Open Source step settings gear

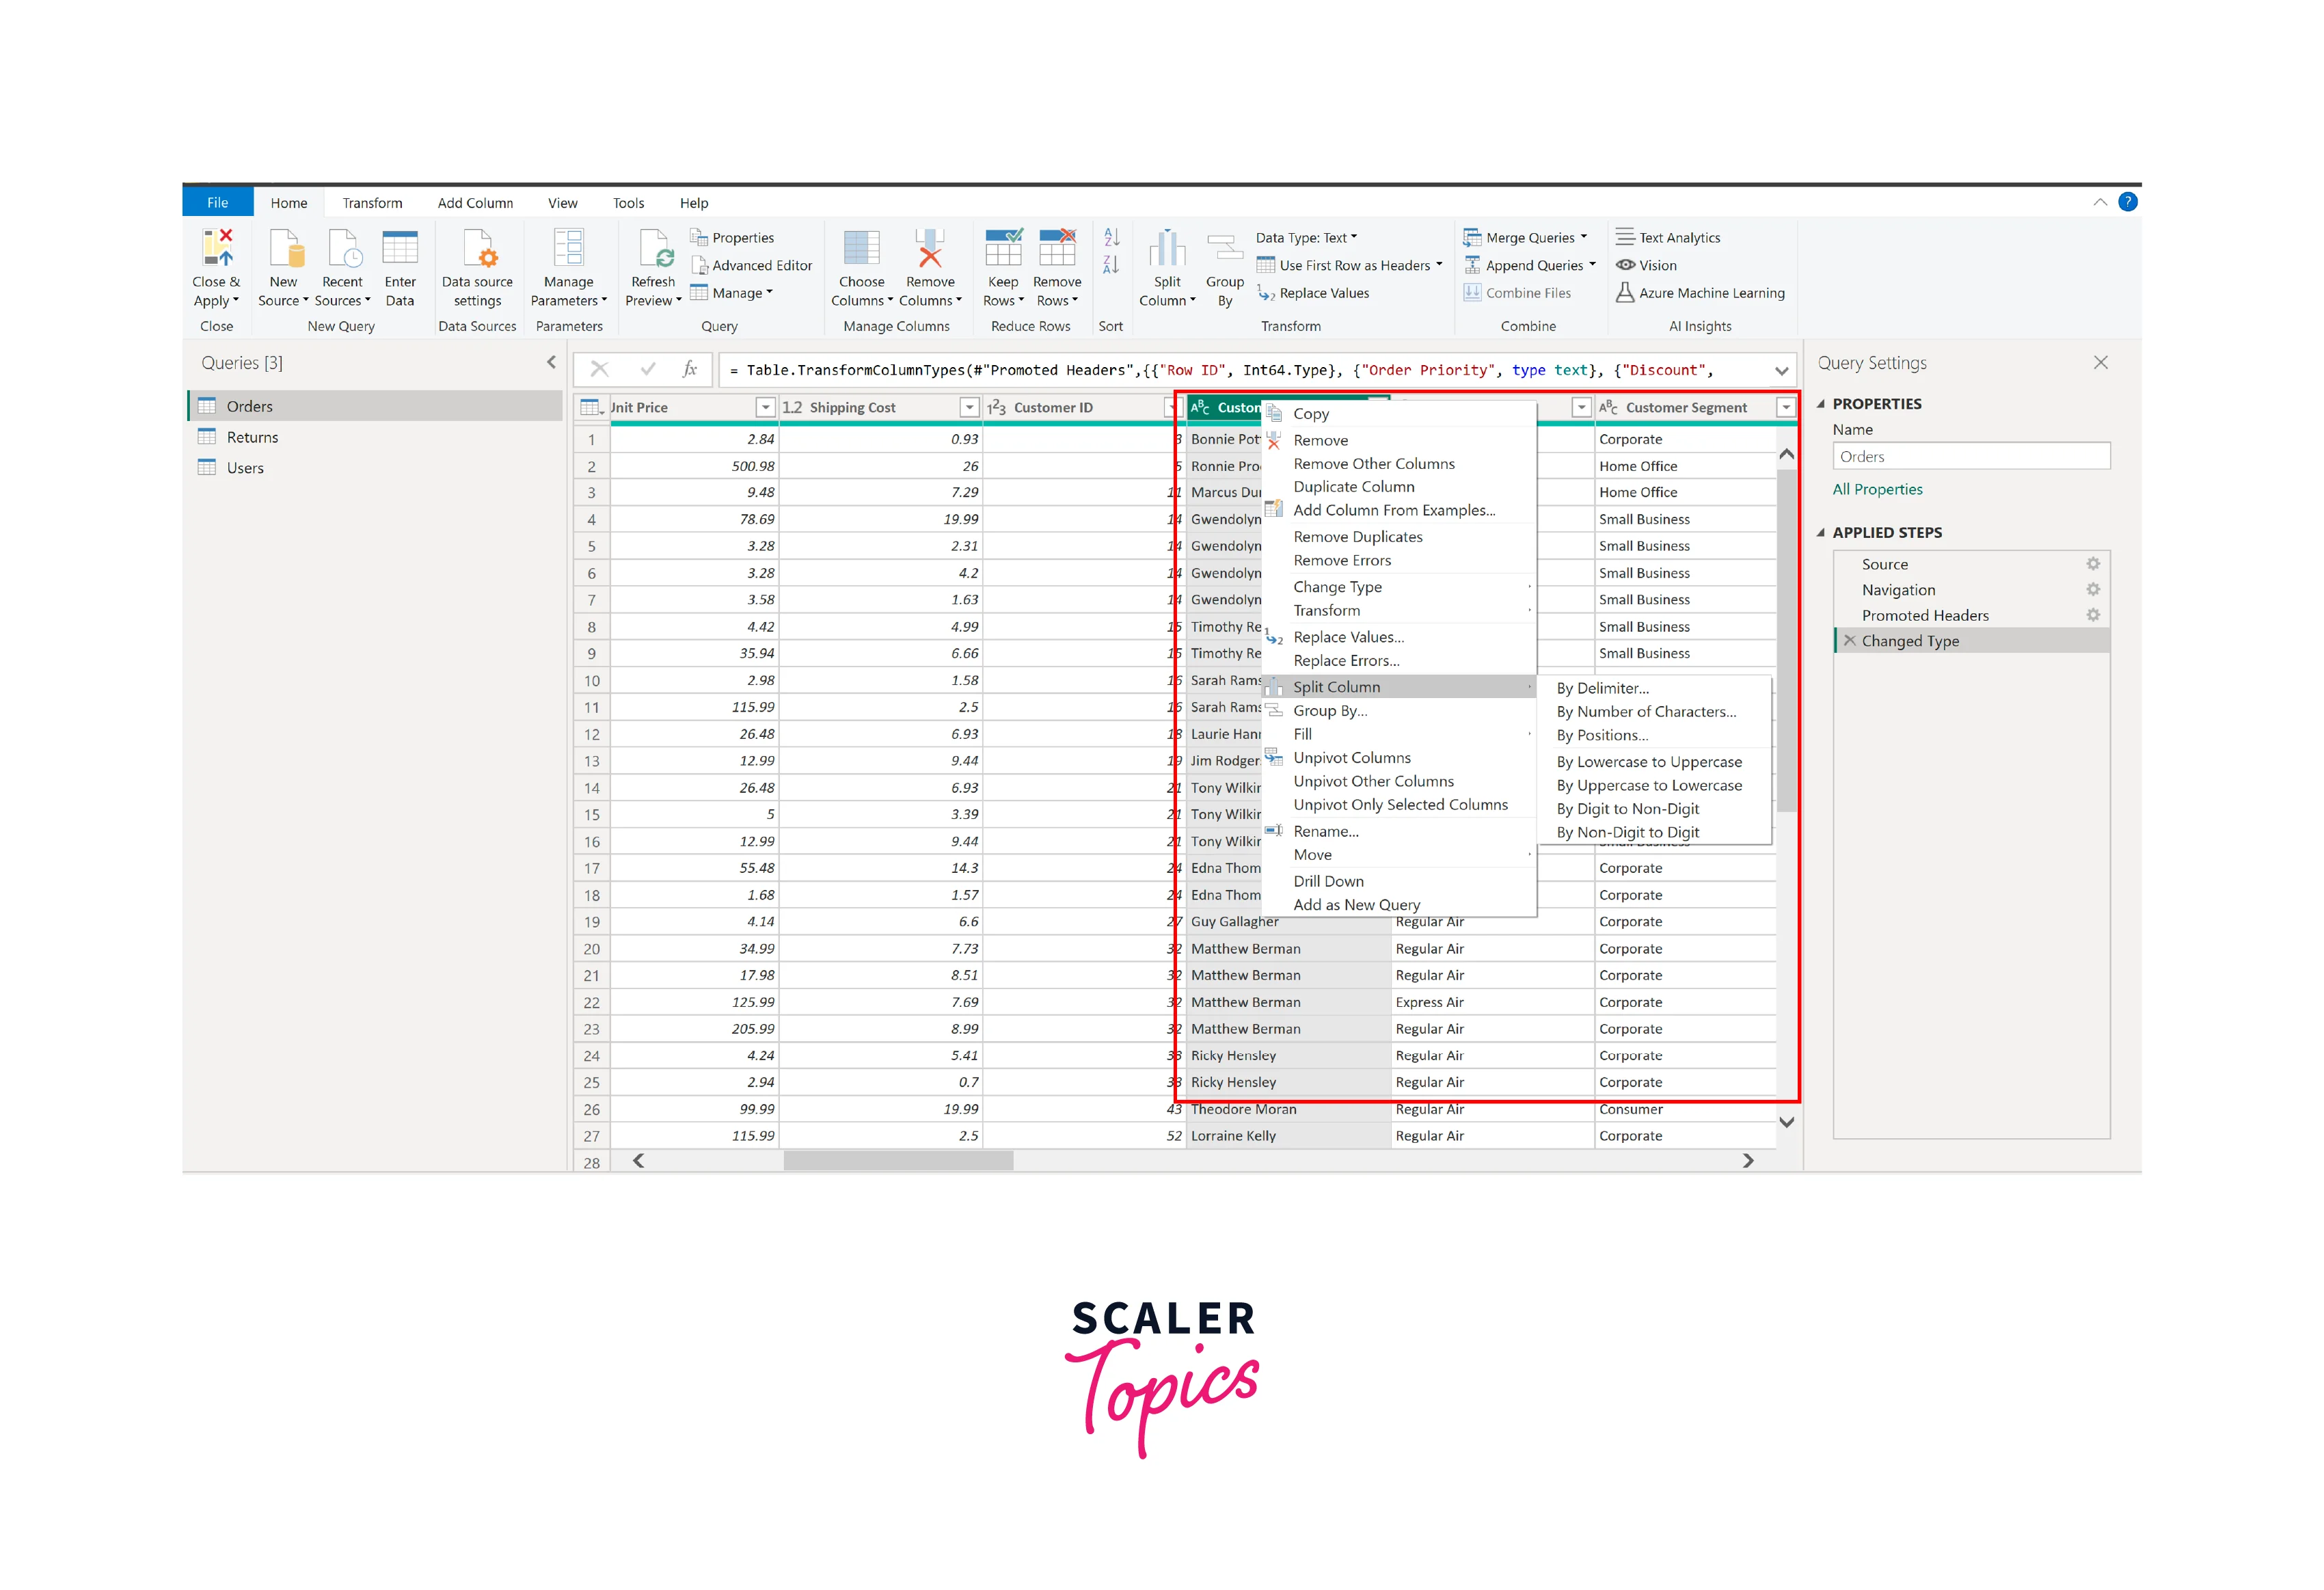(2092, 564)
